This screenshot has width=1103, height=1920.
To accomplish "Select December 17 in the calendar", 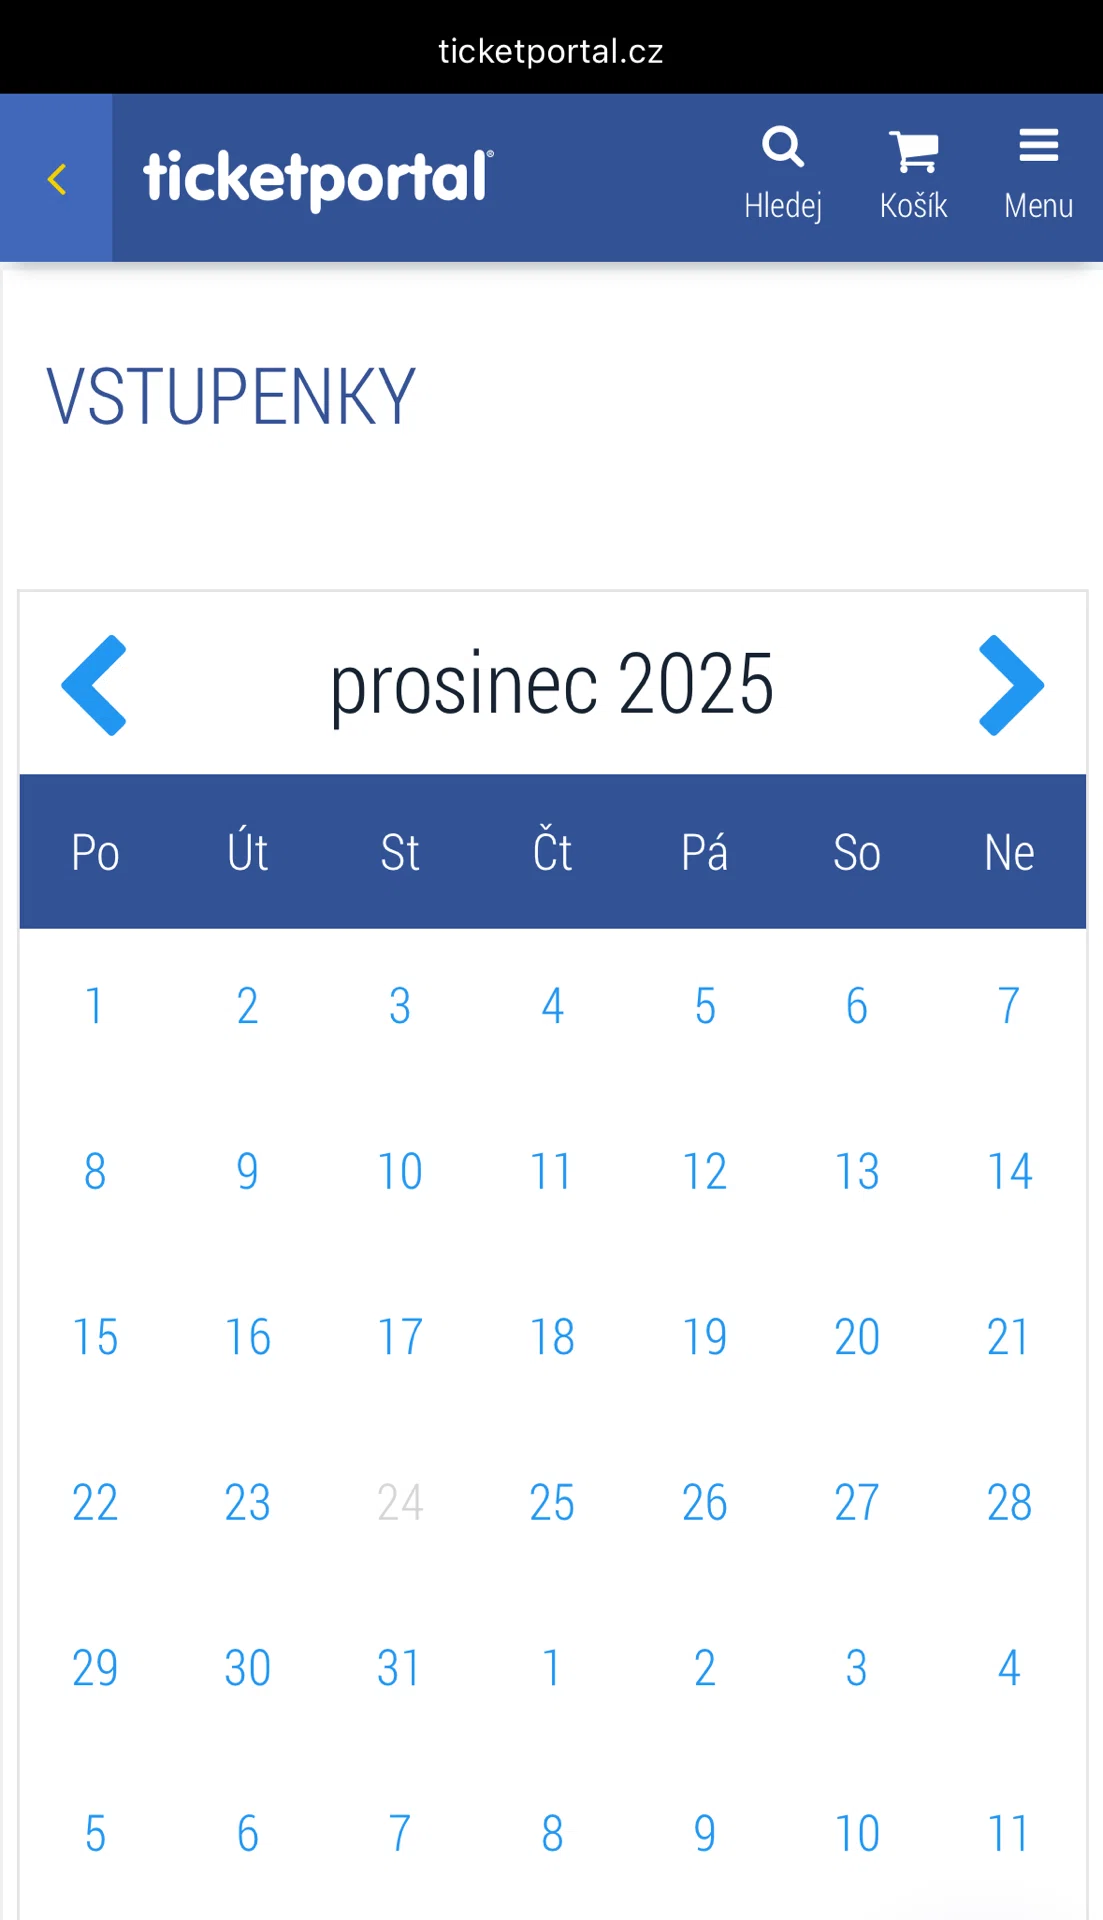I will point(400,1337).
